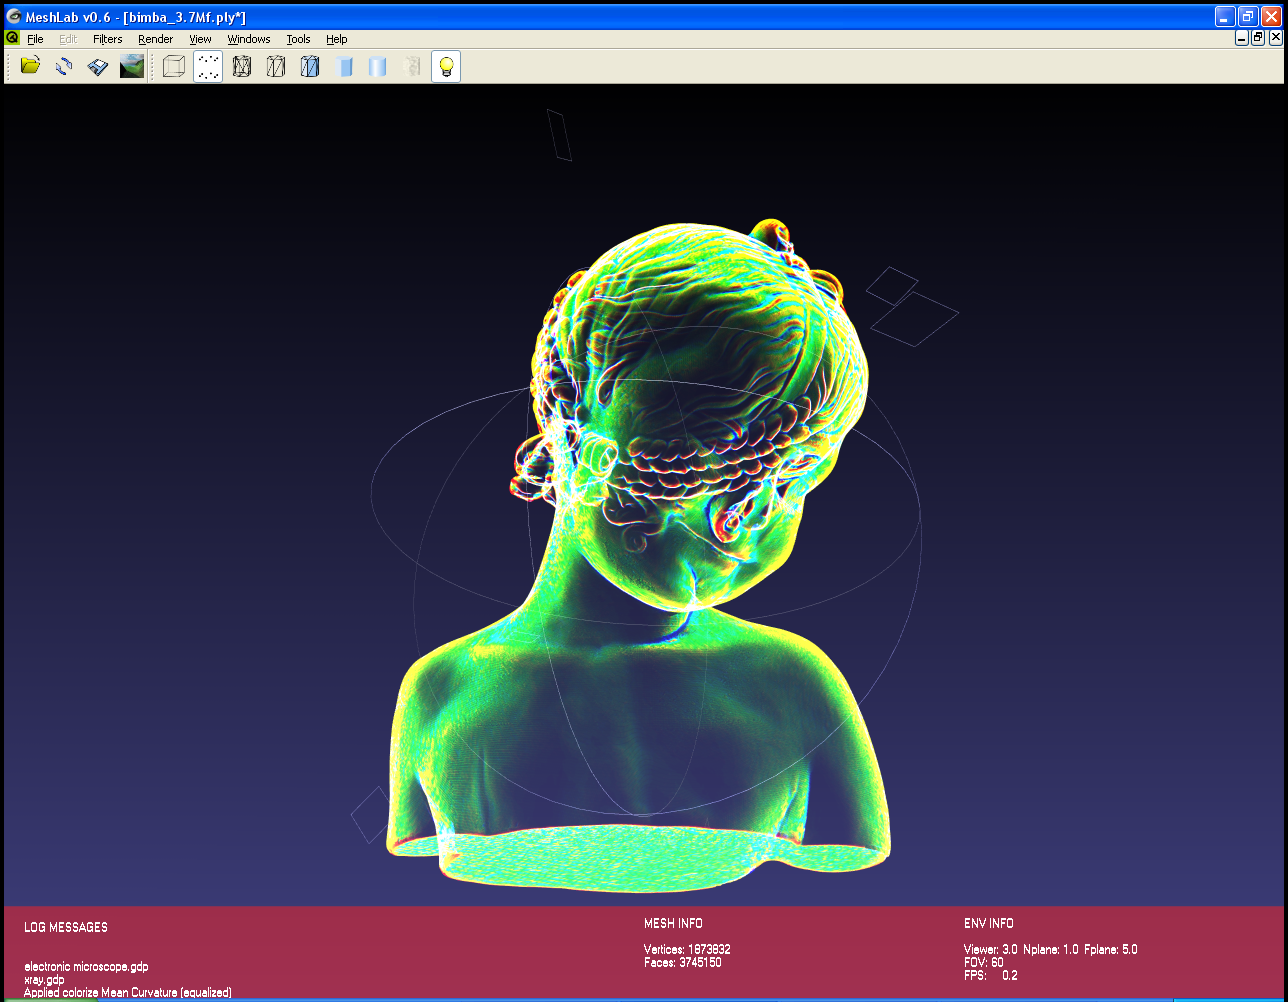Open the Help menu
This screenshot has height=1002, width=1288.
[337, 39]
